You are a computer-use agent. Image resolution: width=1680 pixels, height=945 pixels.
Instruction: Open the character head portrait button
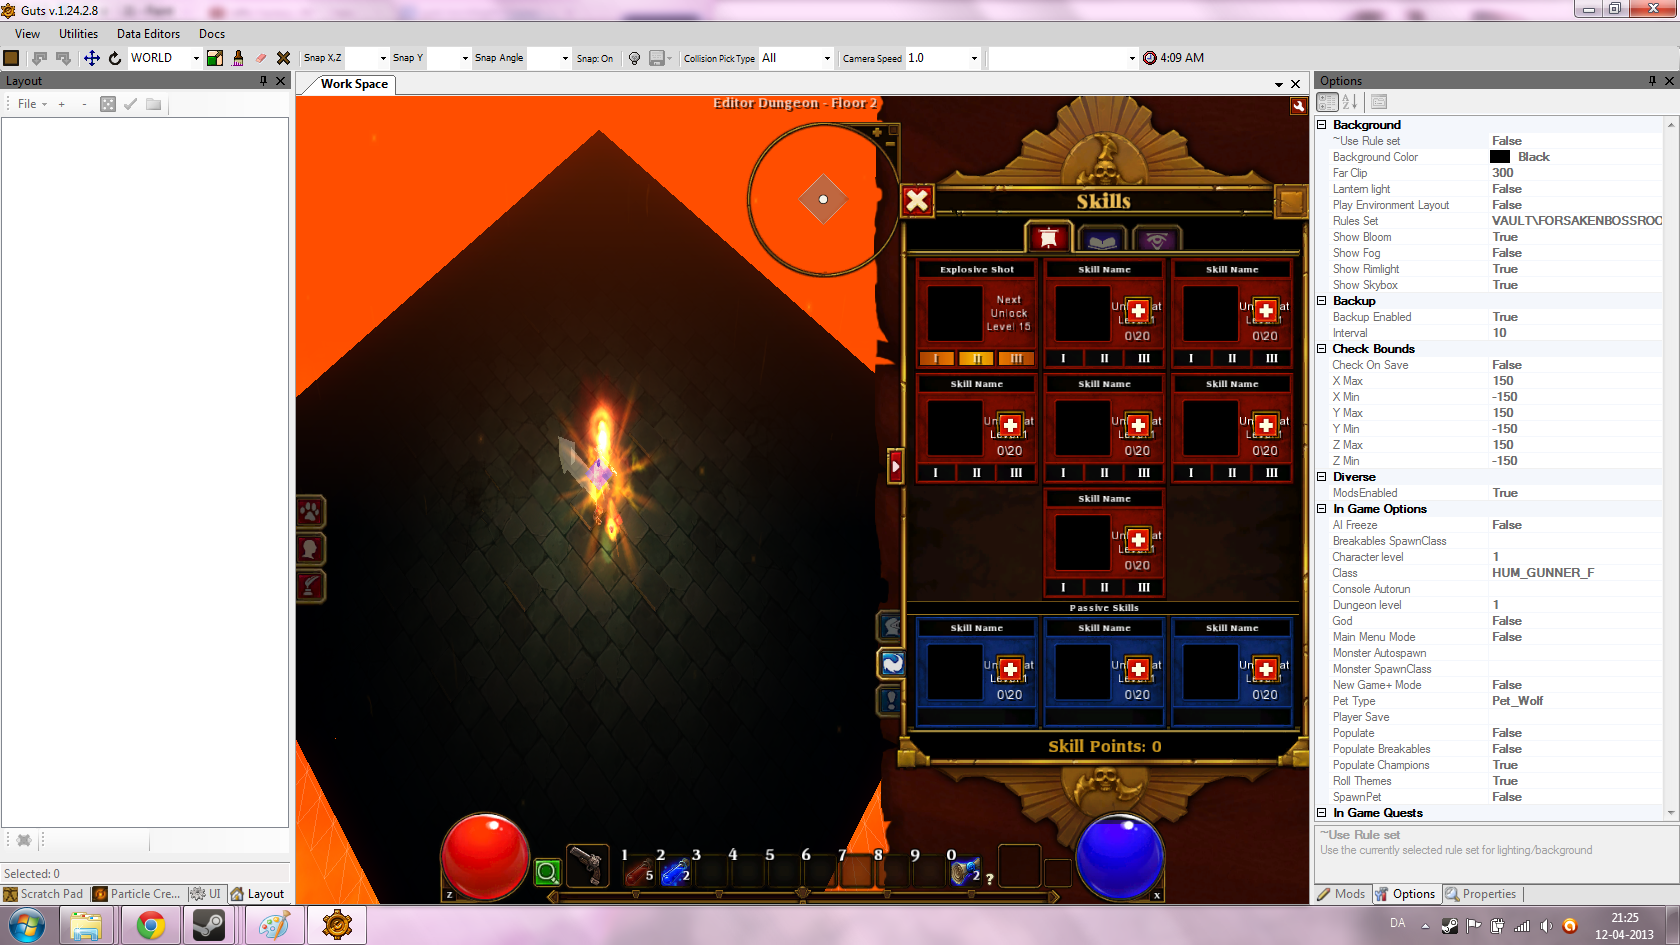tap(311, 549)
